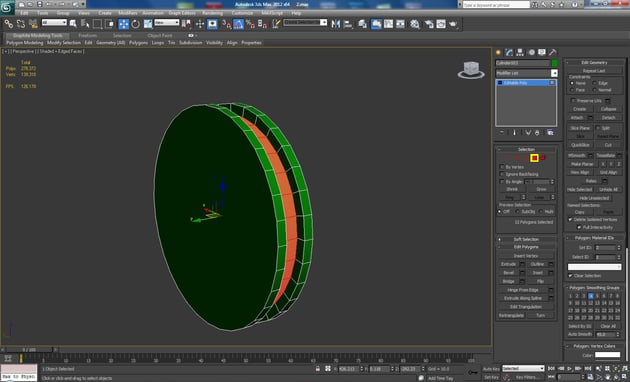
Task: Activate the Select and Rotate tool
Action: (136, 24)
